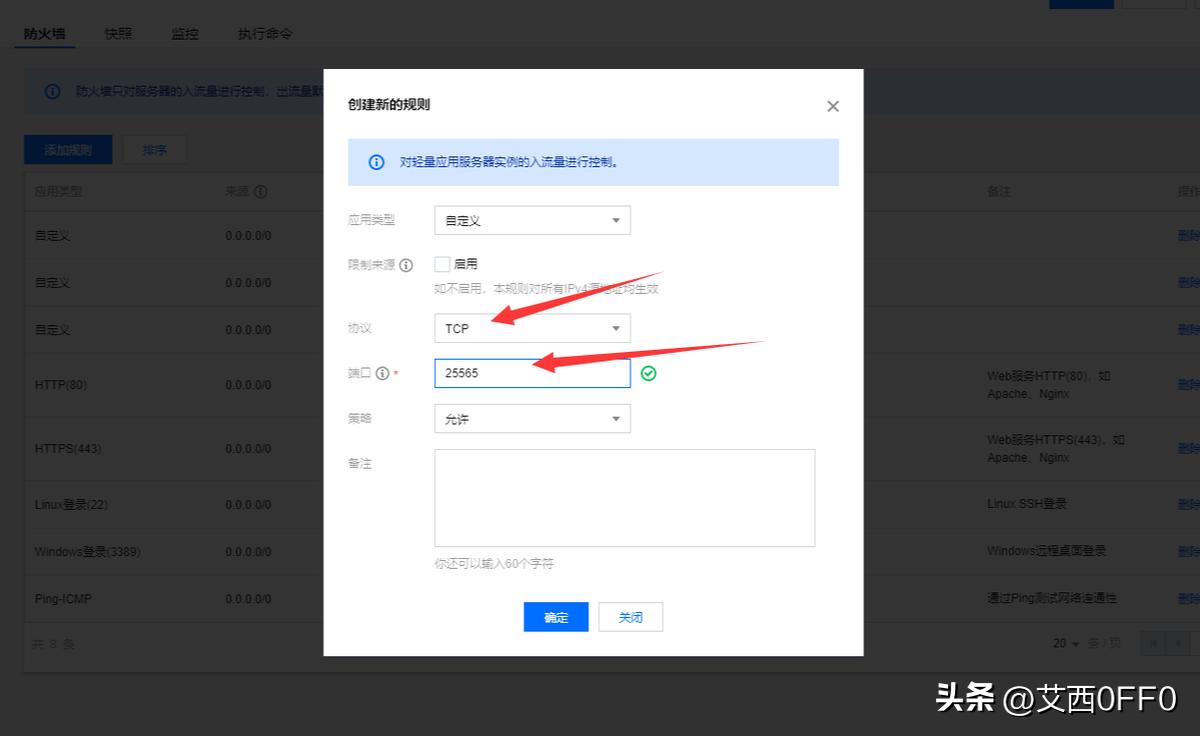Viewport: 1200px width, 736px height.
Task: Click the first-page pagination arrow icon
Action: 1153,643
